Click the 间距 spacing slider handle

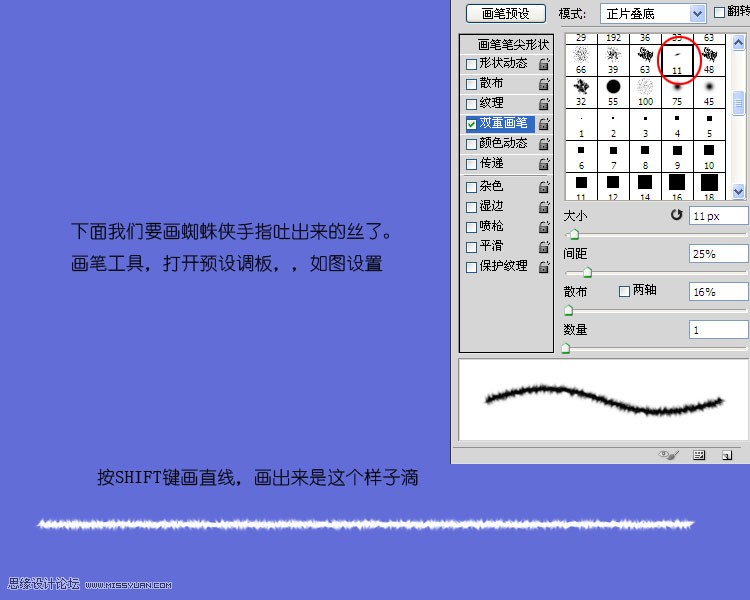click(x=588, y=273)
